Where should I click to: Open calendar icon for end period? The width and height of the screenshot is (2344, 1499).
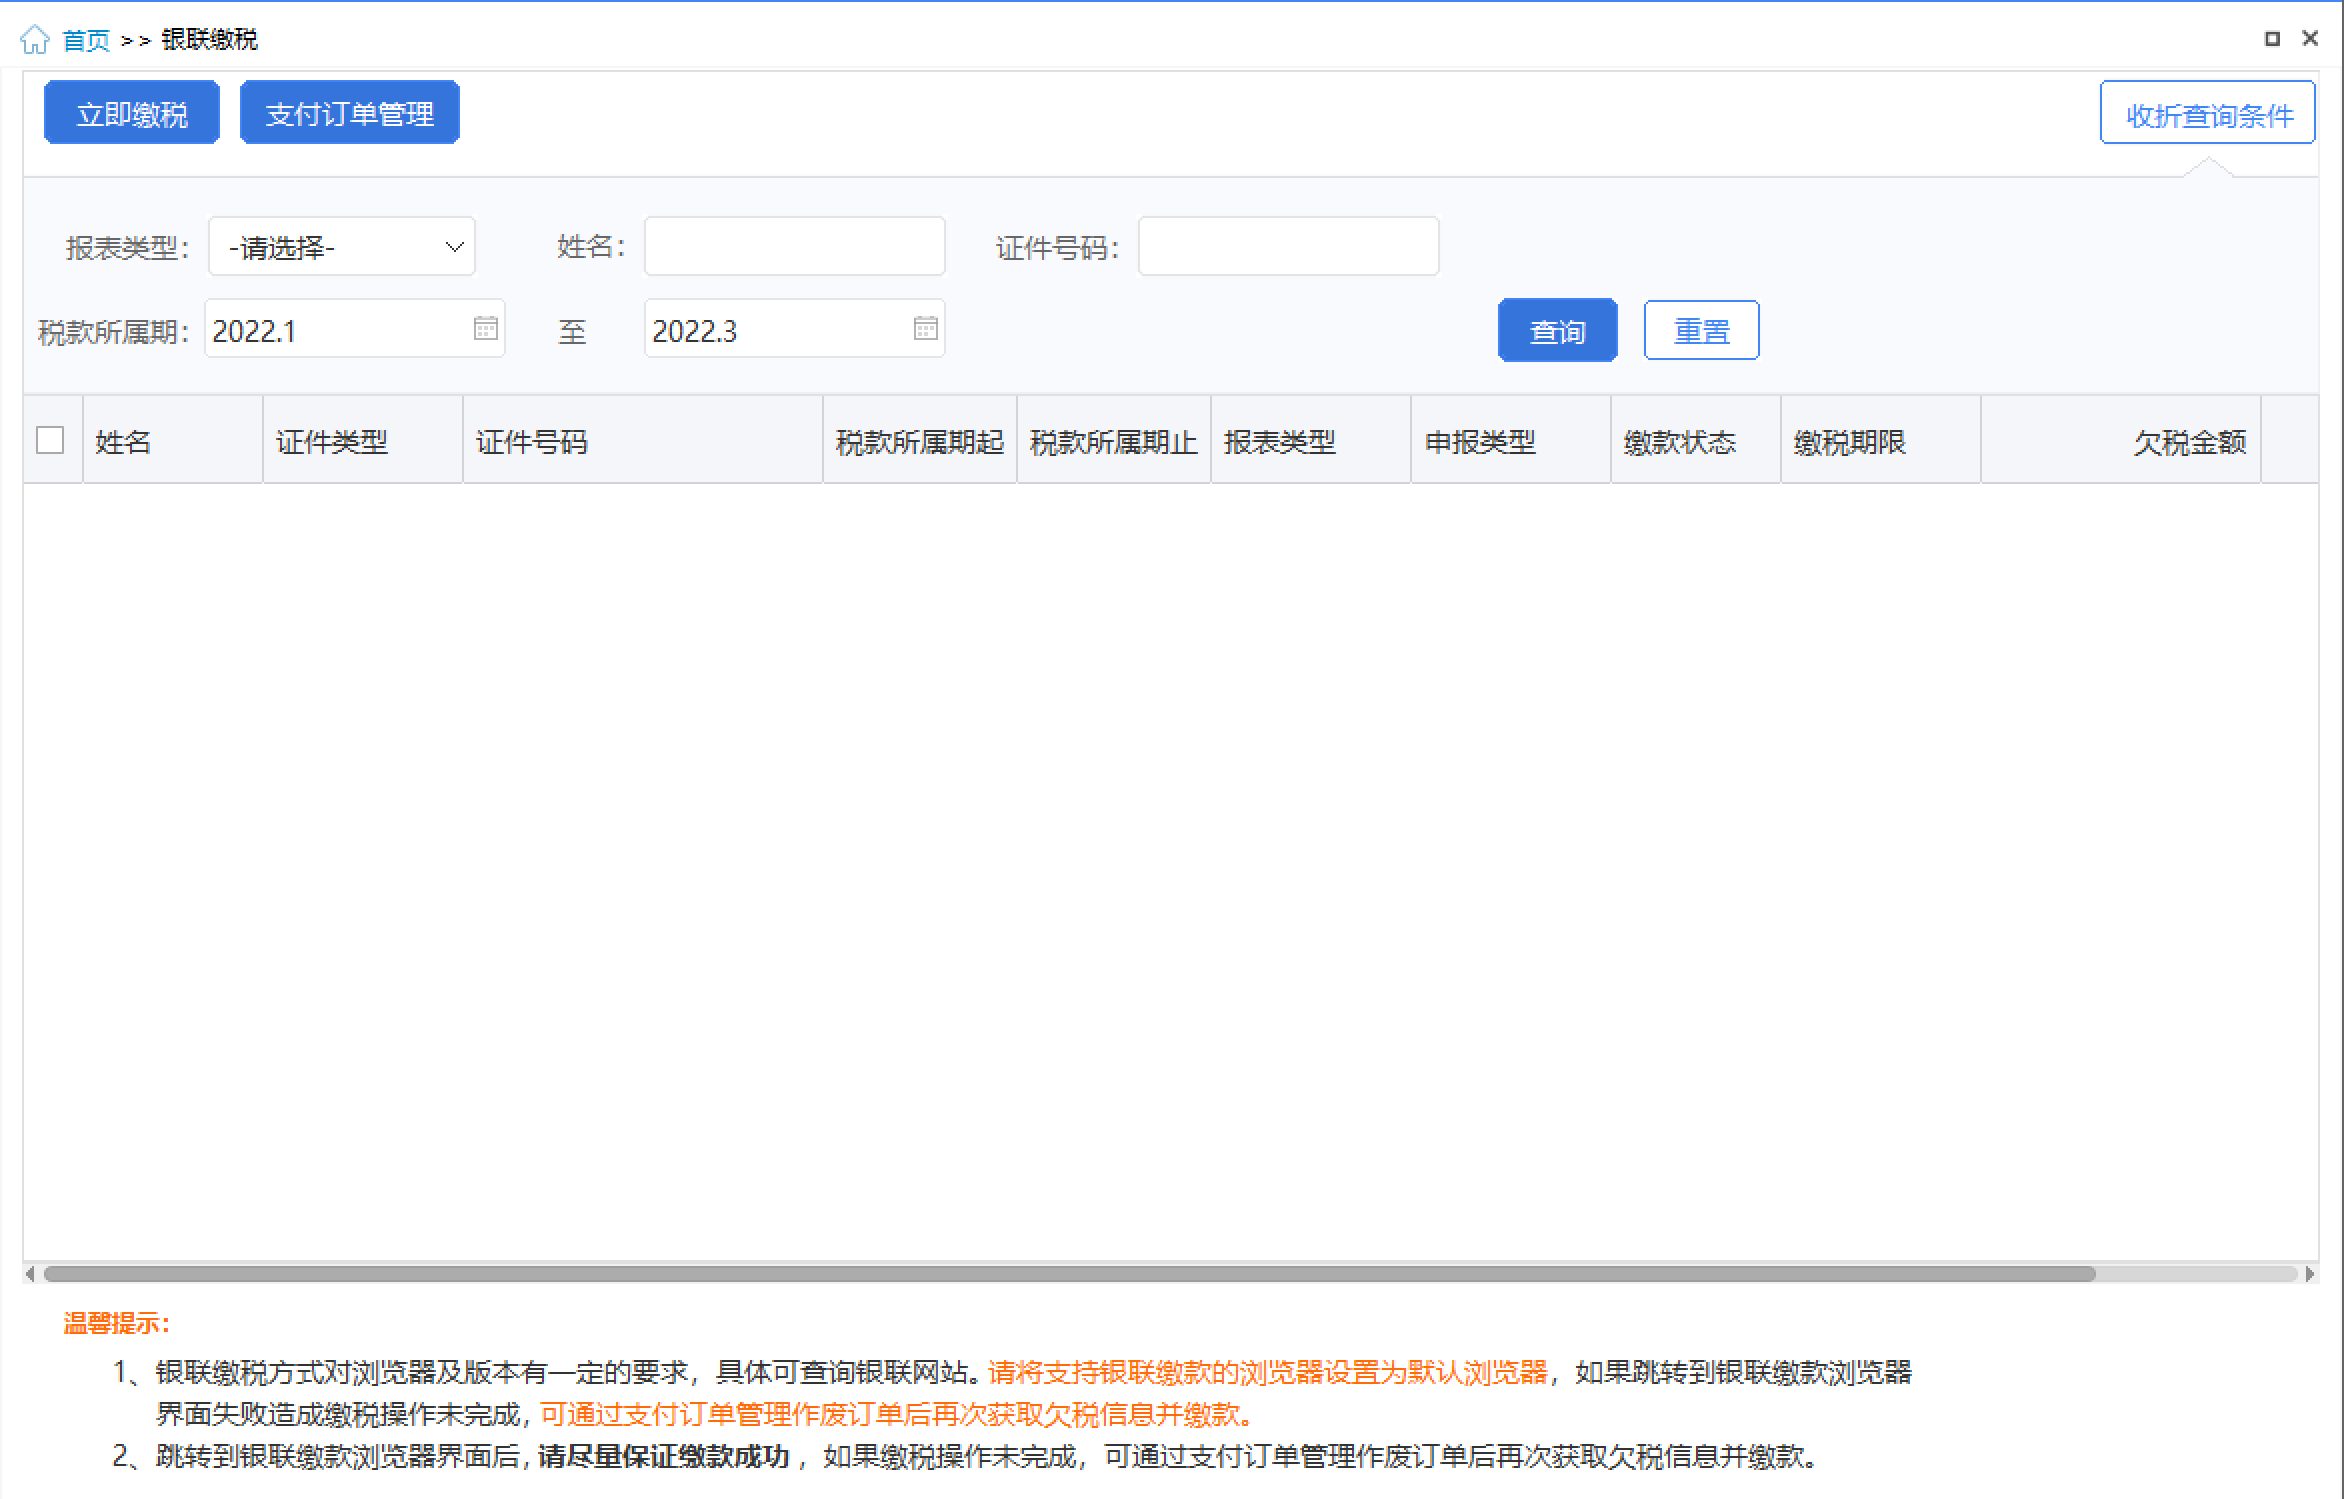(926, 328)
